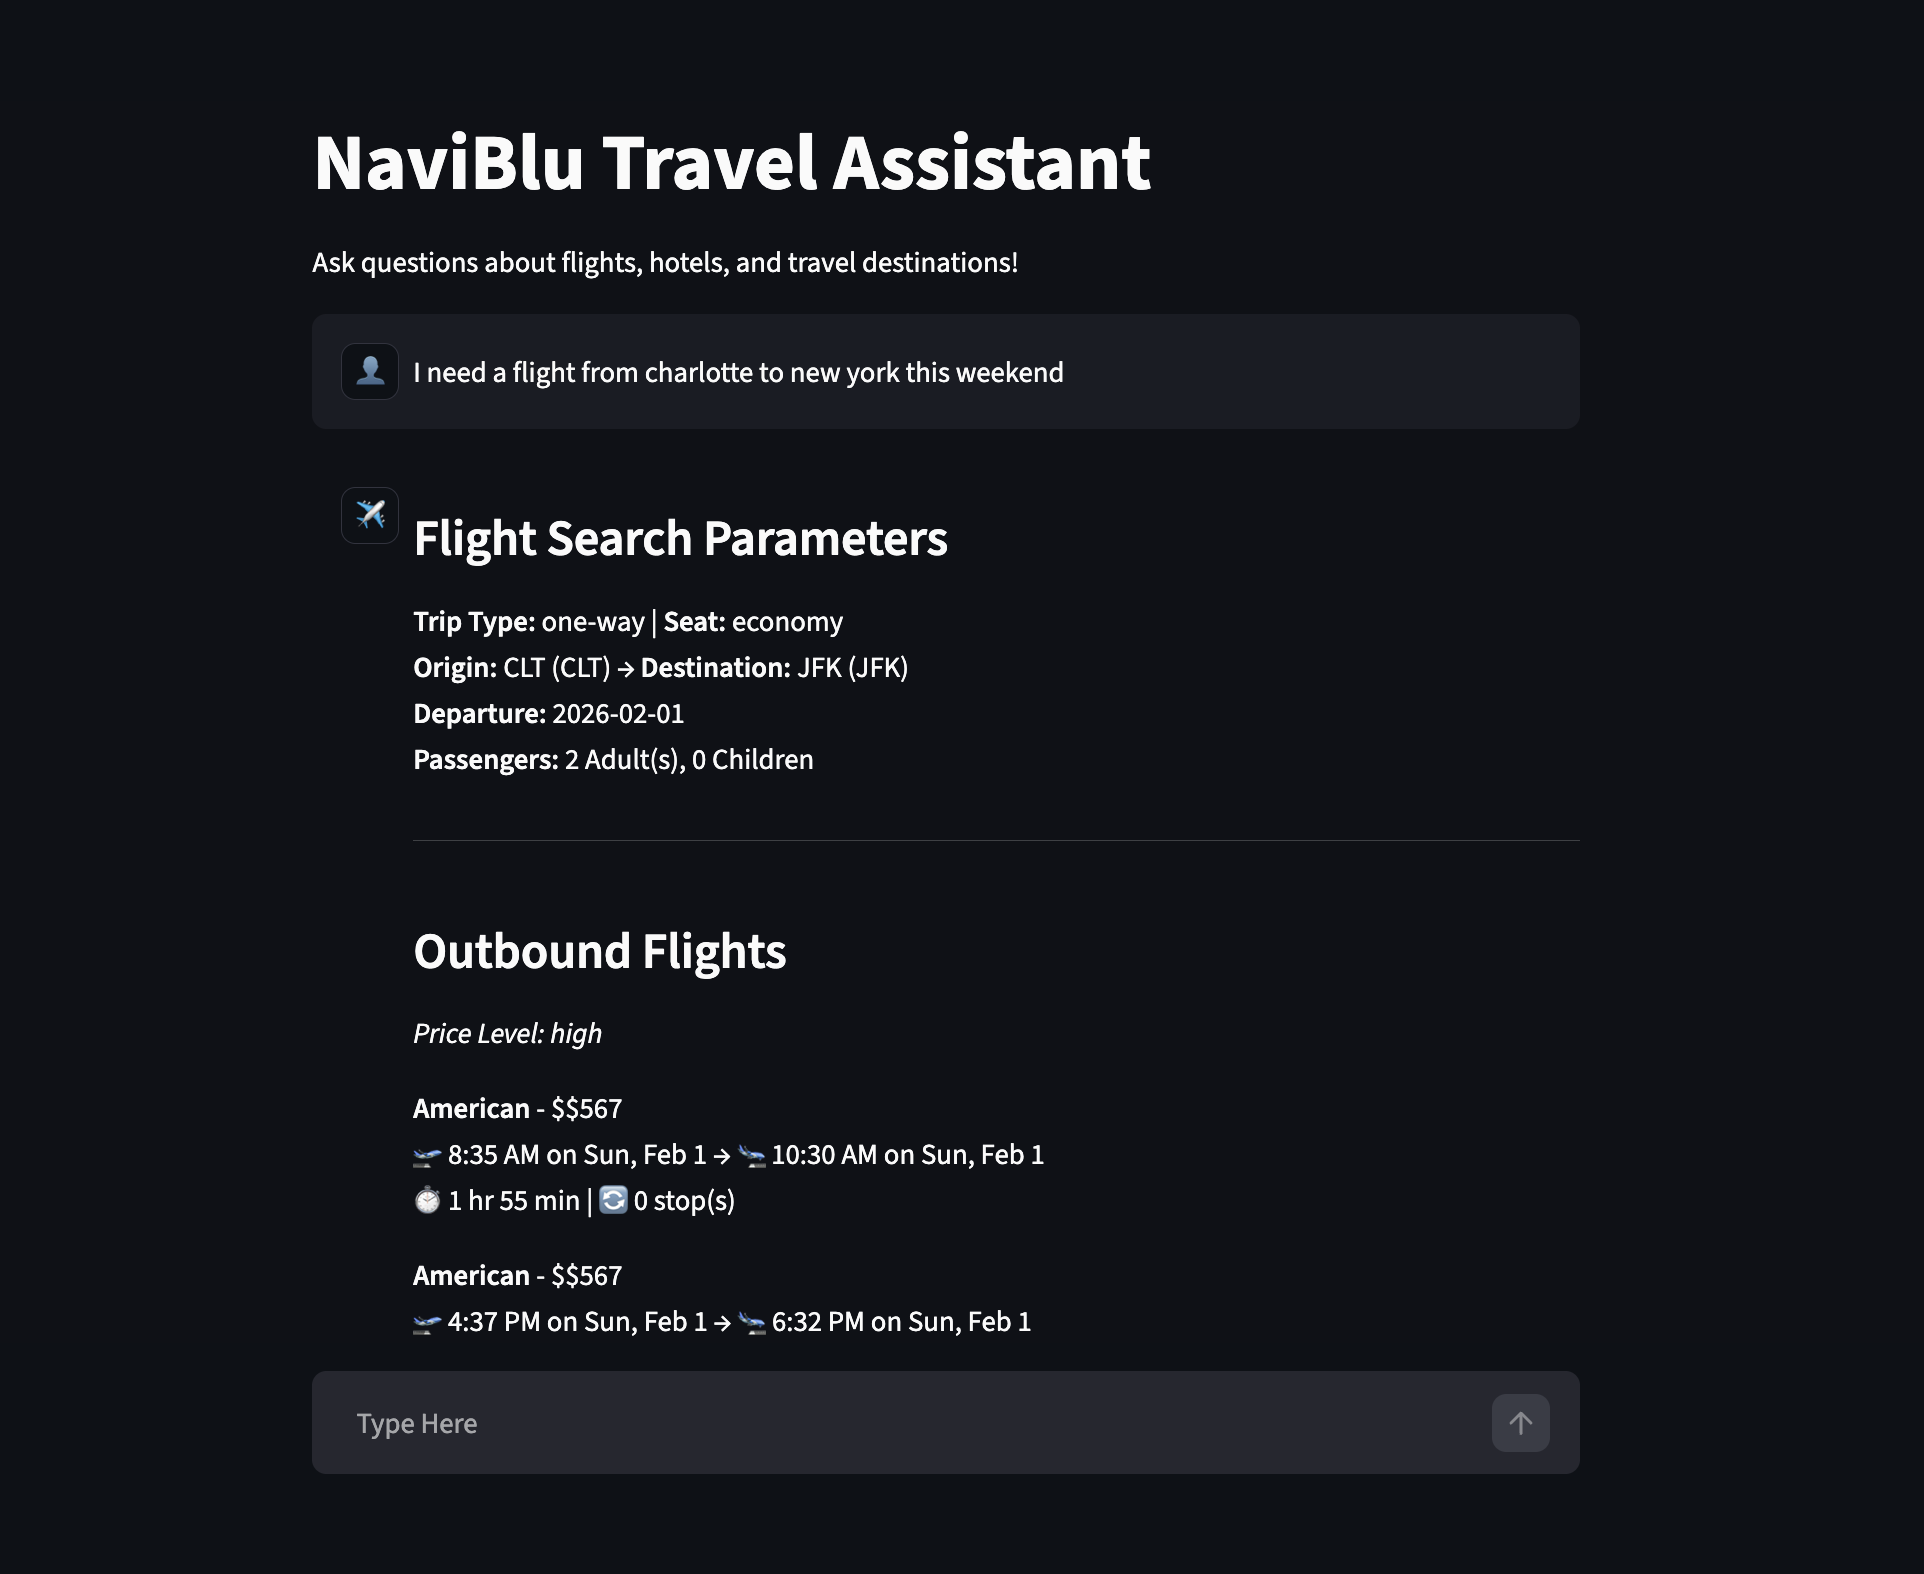Image resolution: width=1924 pixels, height=1574 pixels.
Task: Select the first American $$567 flight listing
Action: (517, 1108)
